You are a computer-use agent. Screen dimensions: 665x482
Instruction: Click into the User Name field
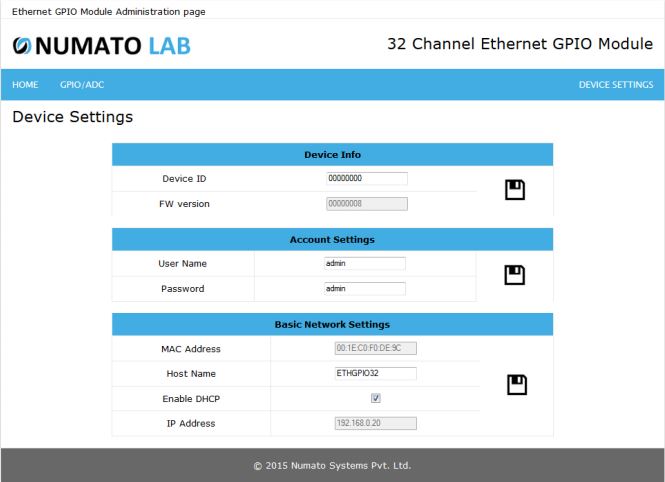pyautogui.click(x=364, y=263)
